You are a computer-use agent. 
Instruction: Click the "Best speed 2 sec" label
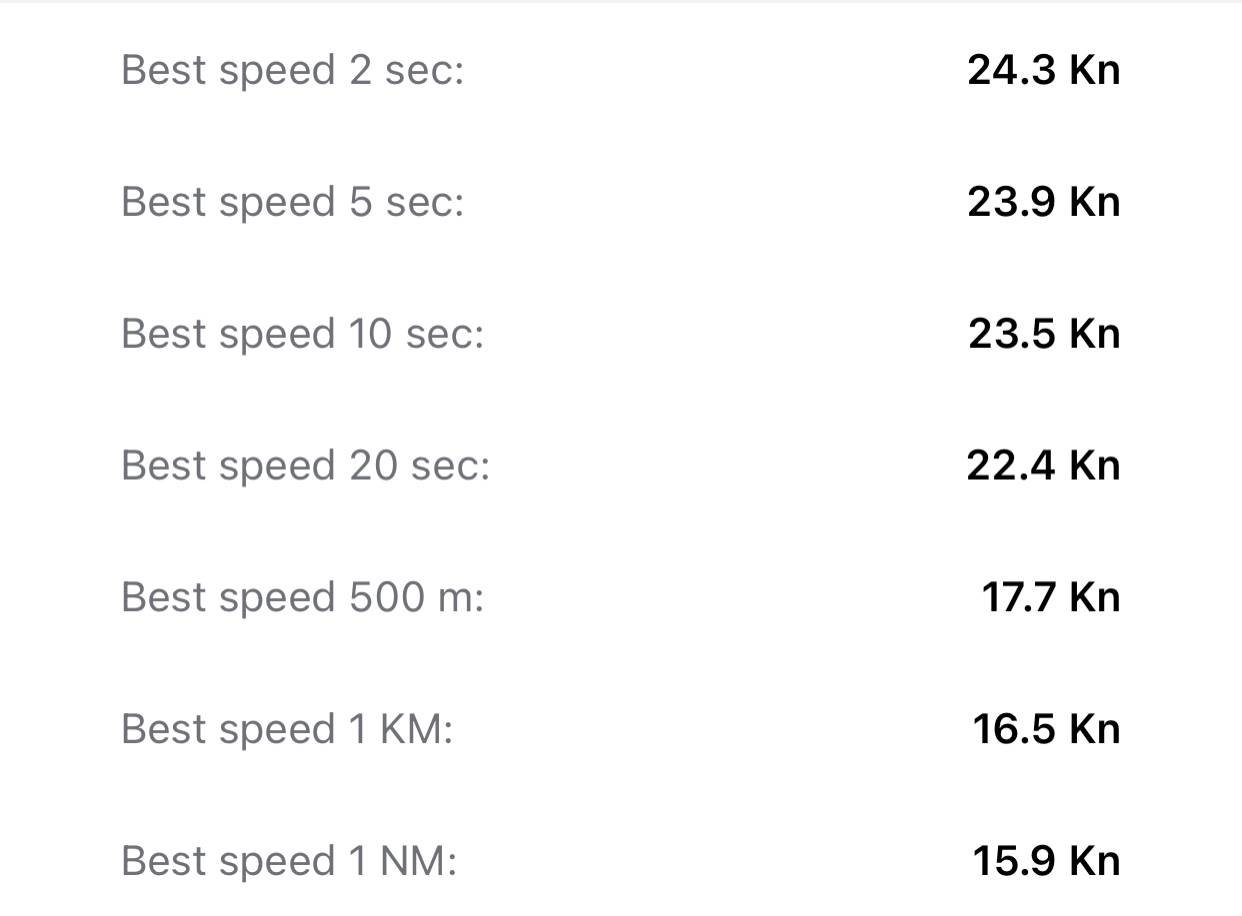tap(292, 71)
